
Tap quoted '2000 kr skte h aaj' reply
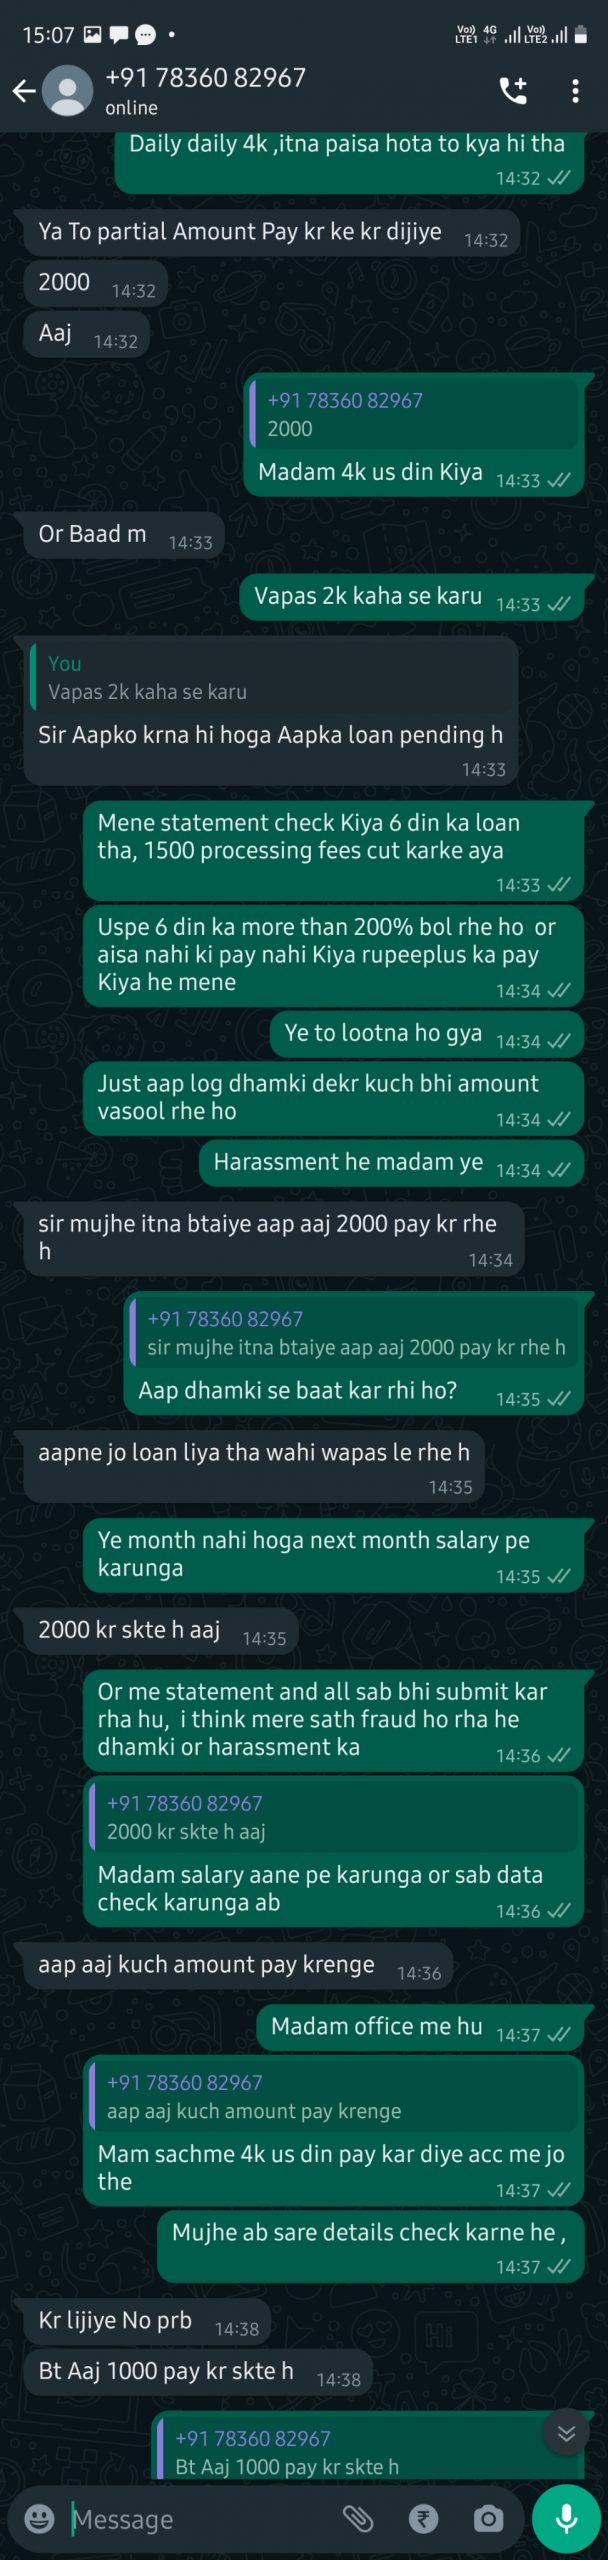point(333,1817)
